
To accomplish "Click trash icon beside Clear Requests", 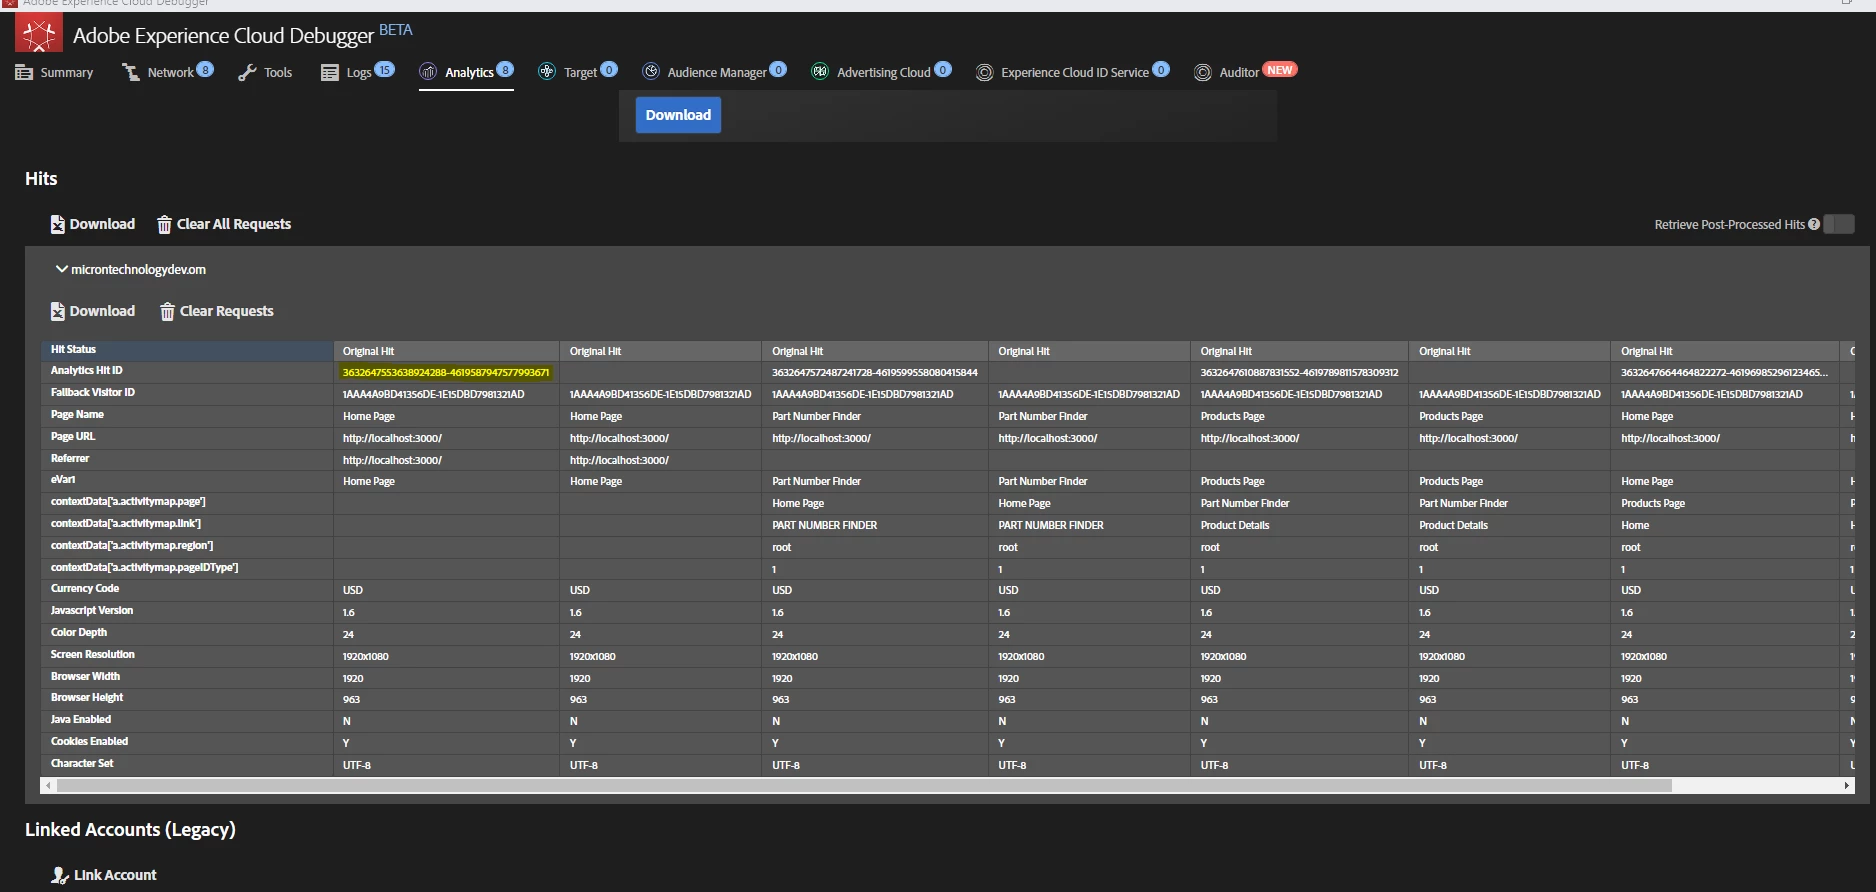I will [167, 312].
